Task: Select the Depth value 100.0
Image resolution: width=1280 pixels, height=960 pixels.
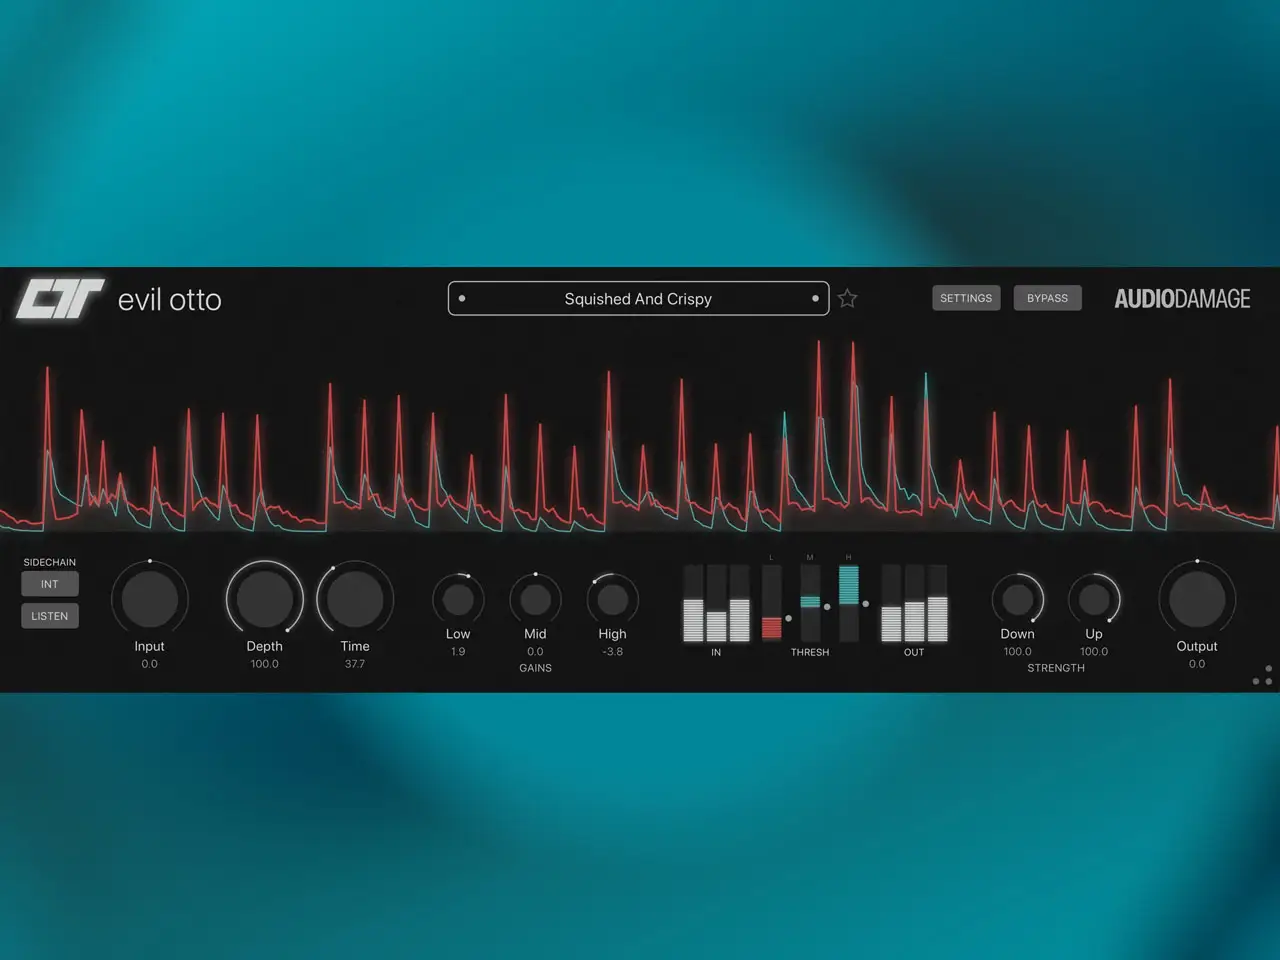Action: coord(265,664)
